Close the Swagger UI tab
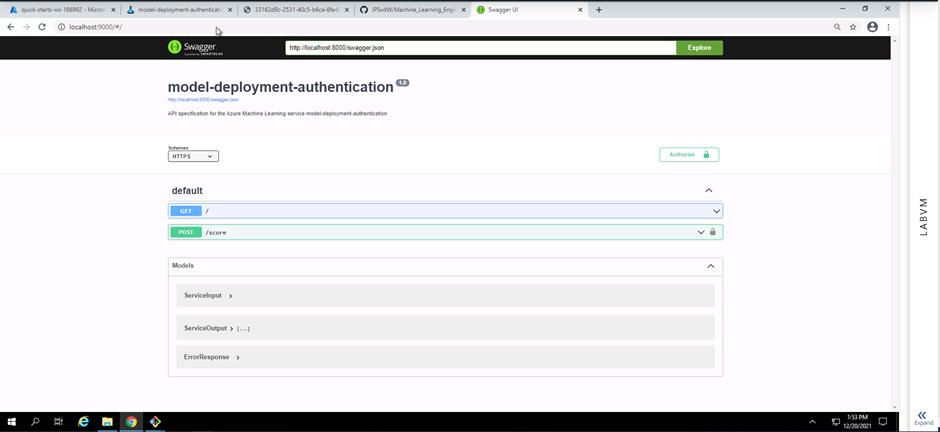This screenshot has height=432, width=940. tap(580, 10)
